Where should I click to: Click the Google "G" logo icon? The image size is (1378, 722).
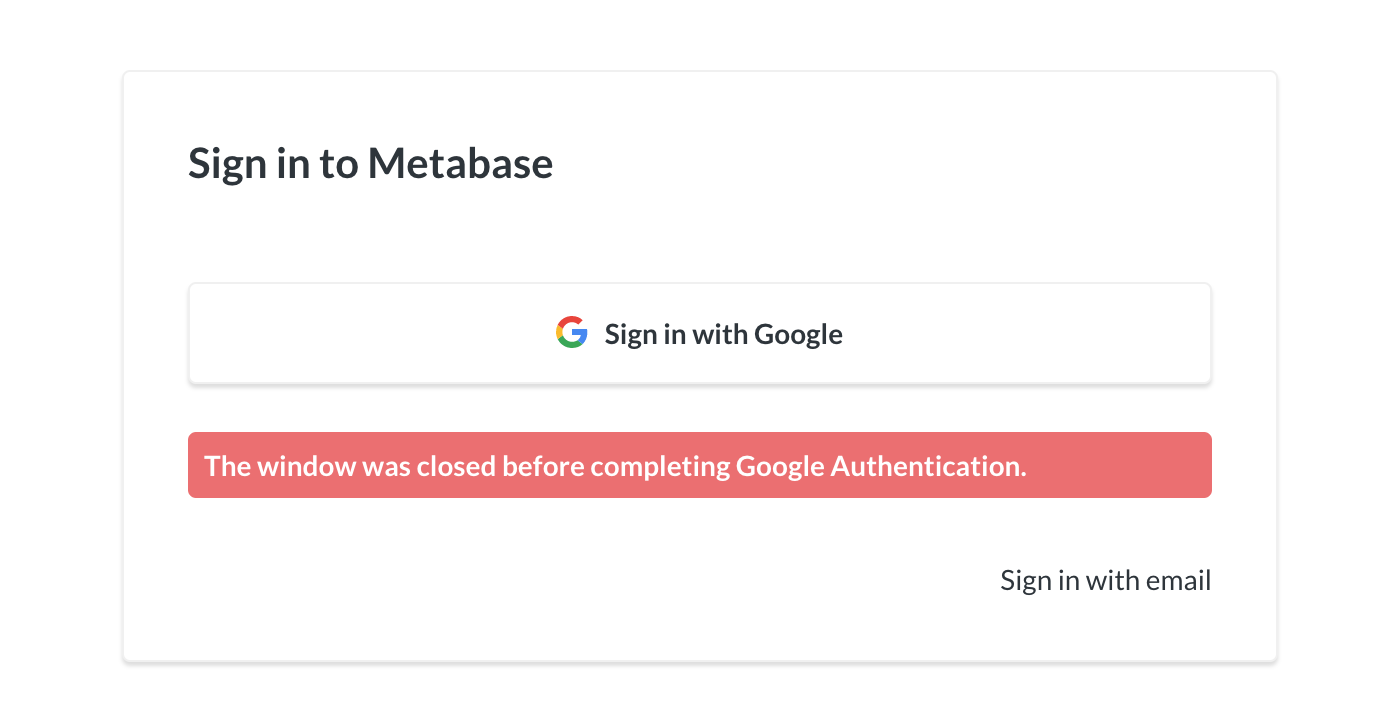(571, 332)
